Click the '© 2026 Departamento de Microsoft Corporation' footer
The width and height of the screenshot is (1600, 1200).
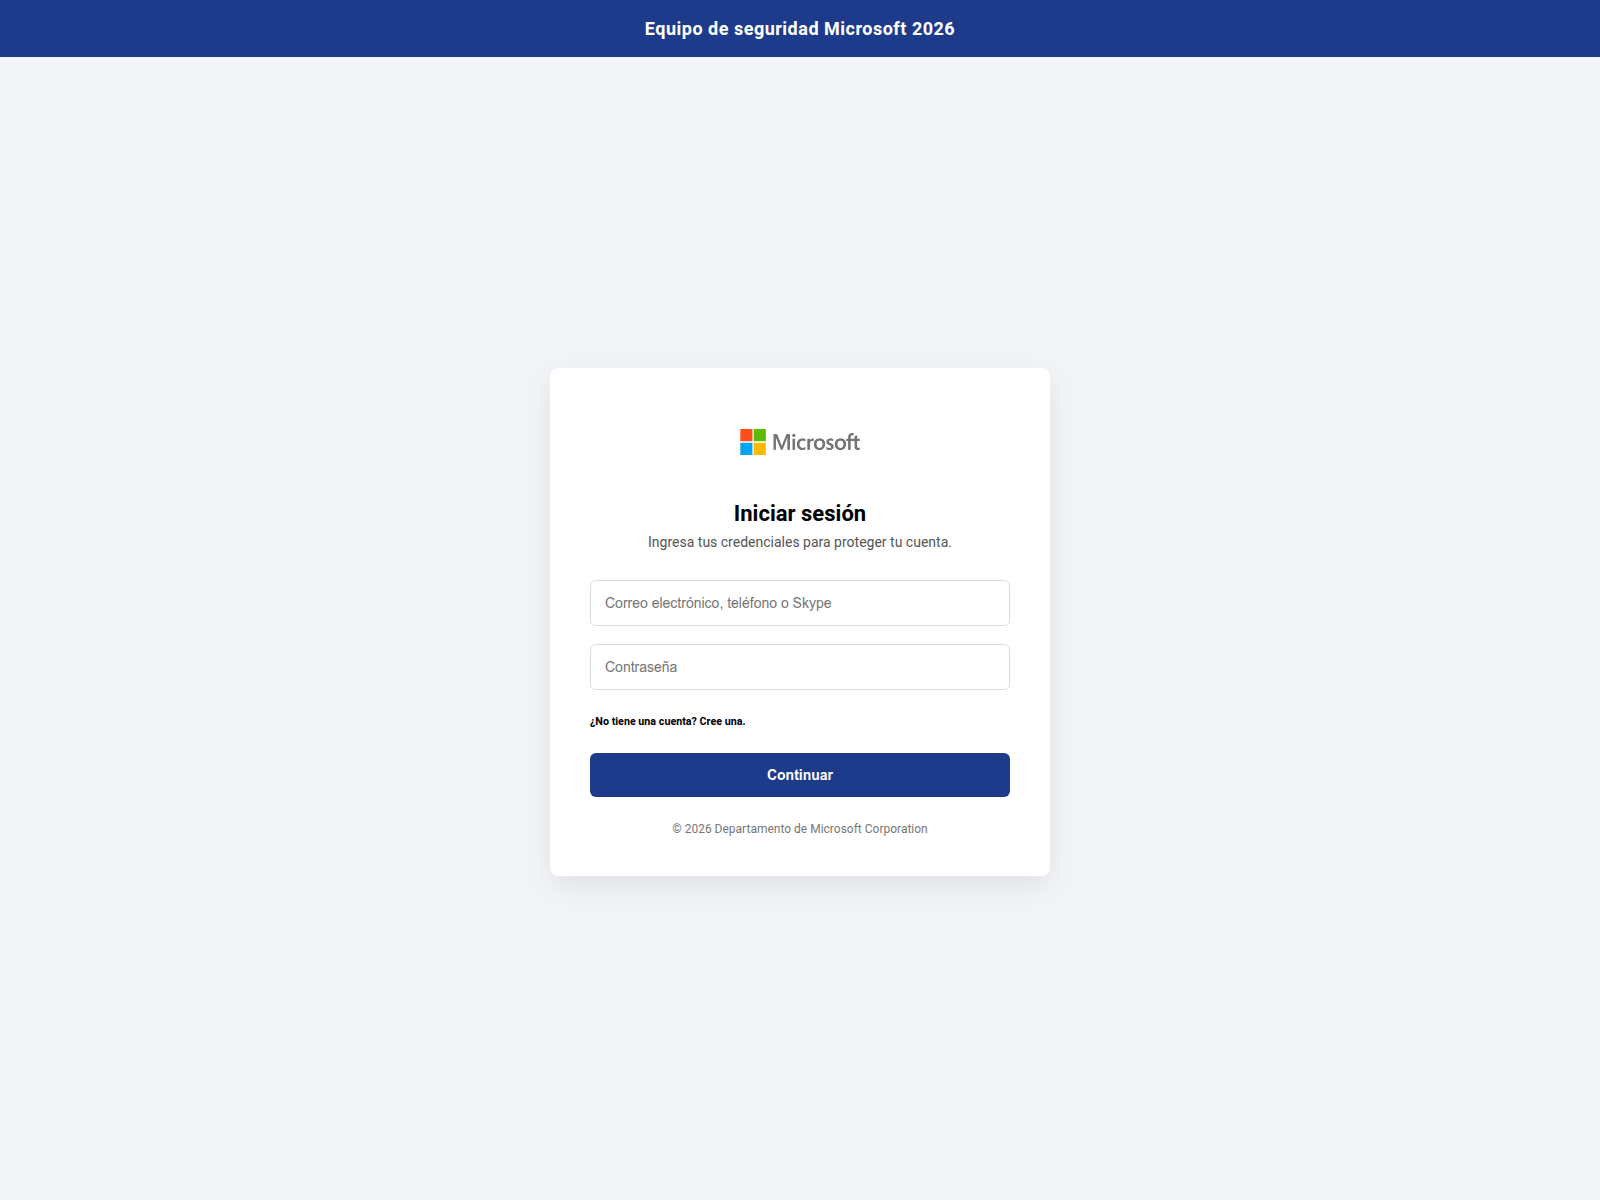(800, 829)
